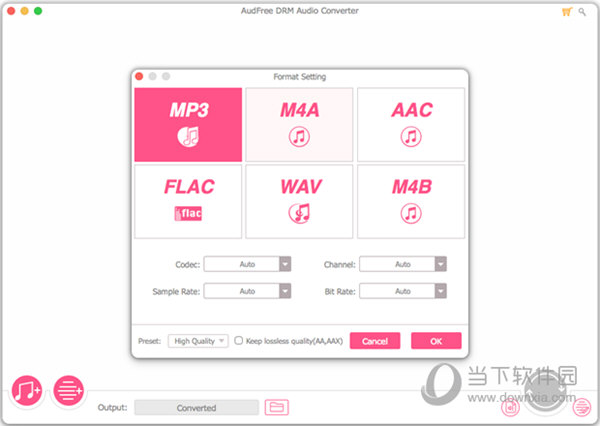Screen dimensions: 600x426
Task: Click the register key icon
Action: [582, 12]
